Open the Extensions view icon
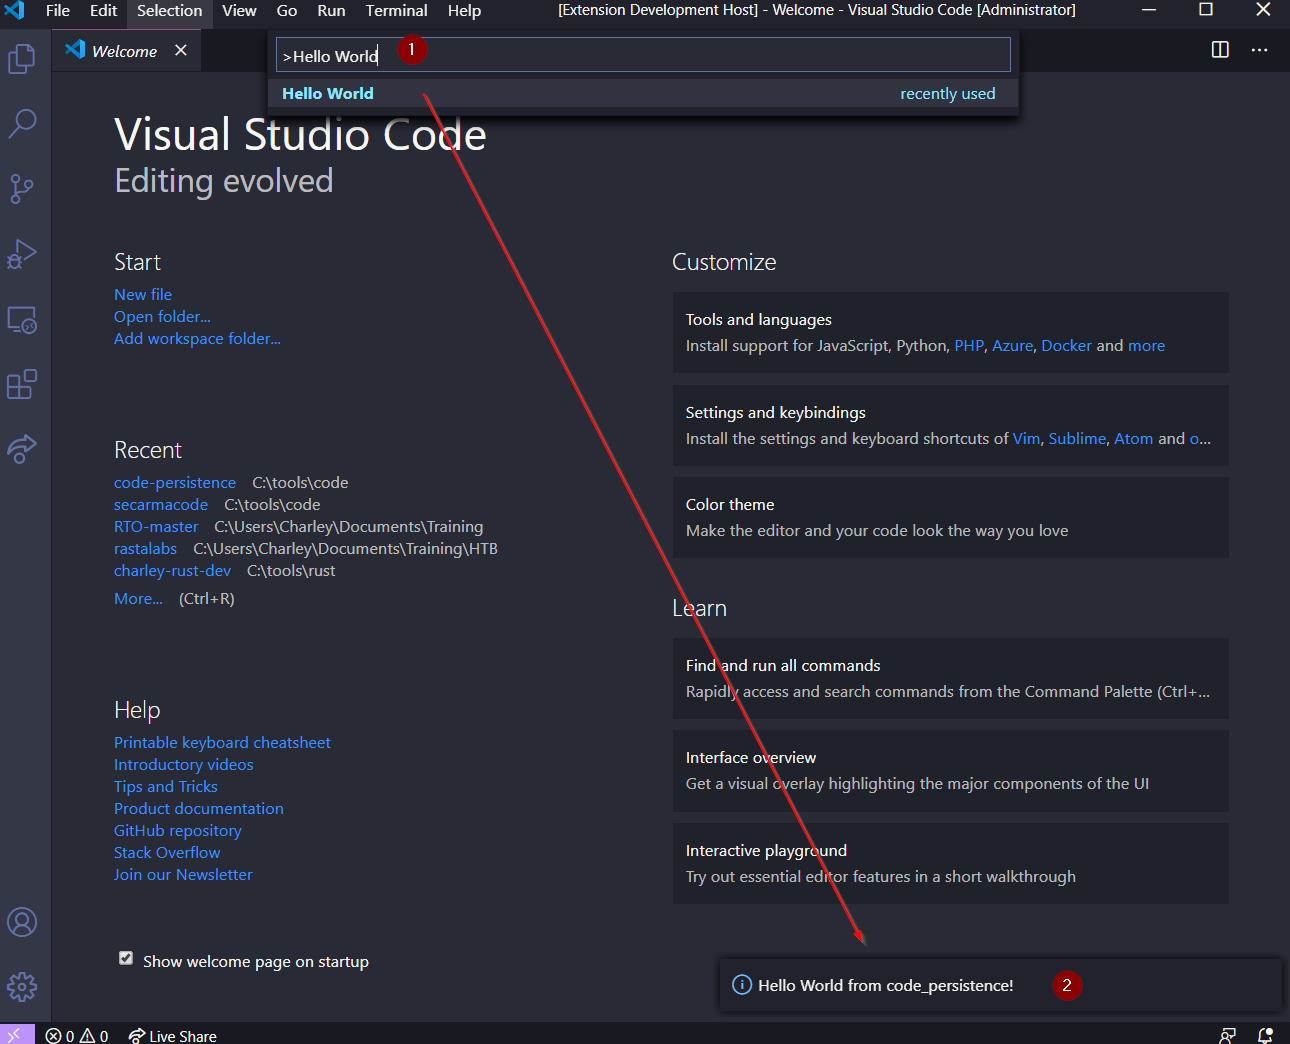Image resolution: width=1290 pixels, height=1044 pixels. [x=22, y=384]
